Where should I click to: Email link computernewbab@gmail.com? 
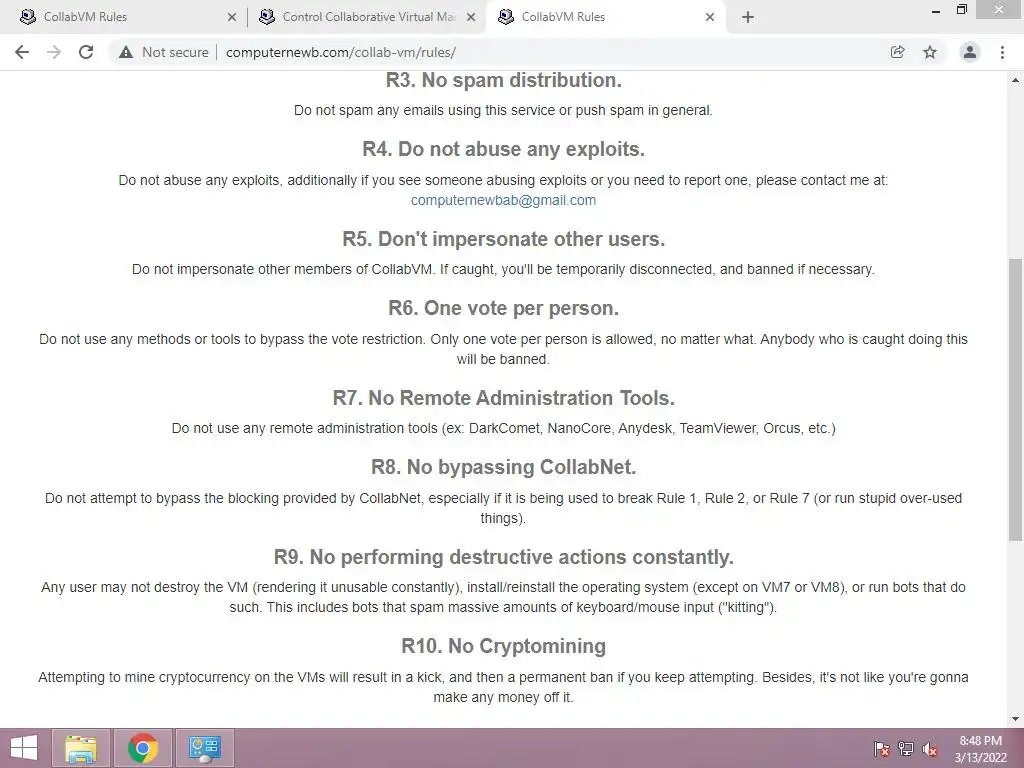pyautogui.click(x=503, y=200)
